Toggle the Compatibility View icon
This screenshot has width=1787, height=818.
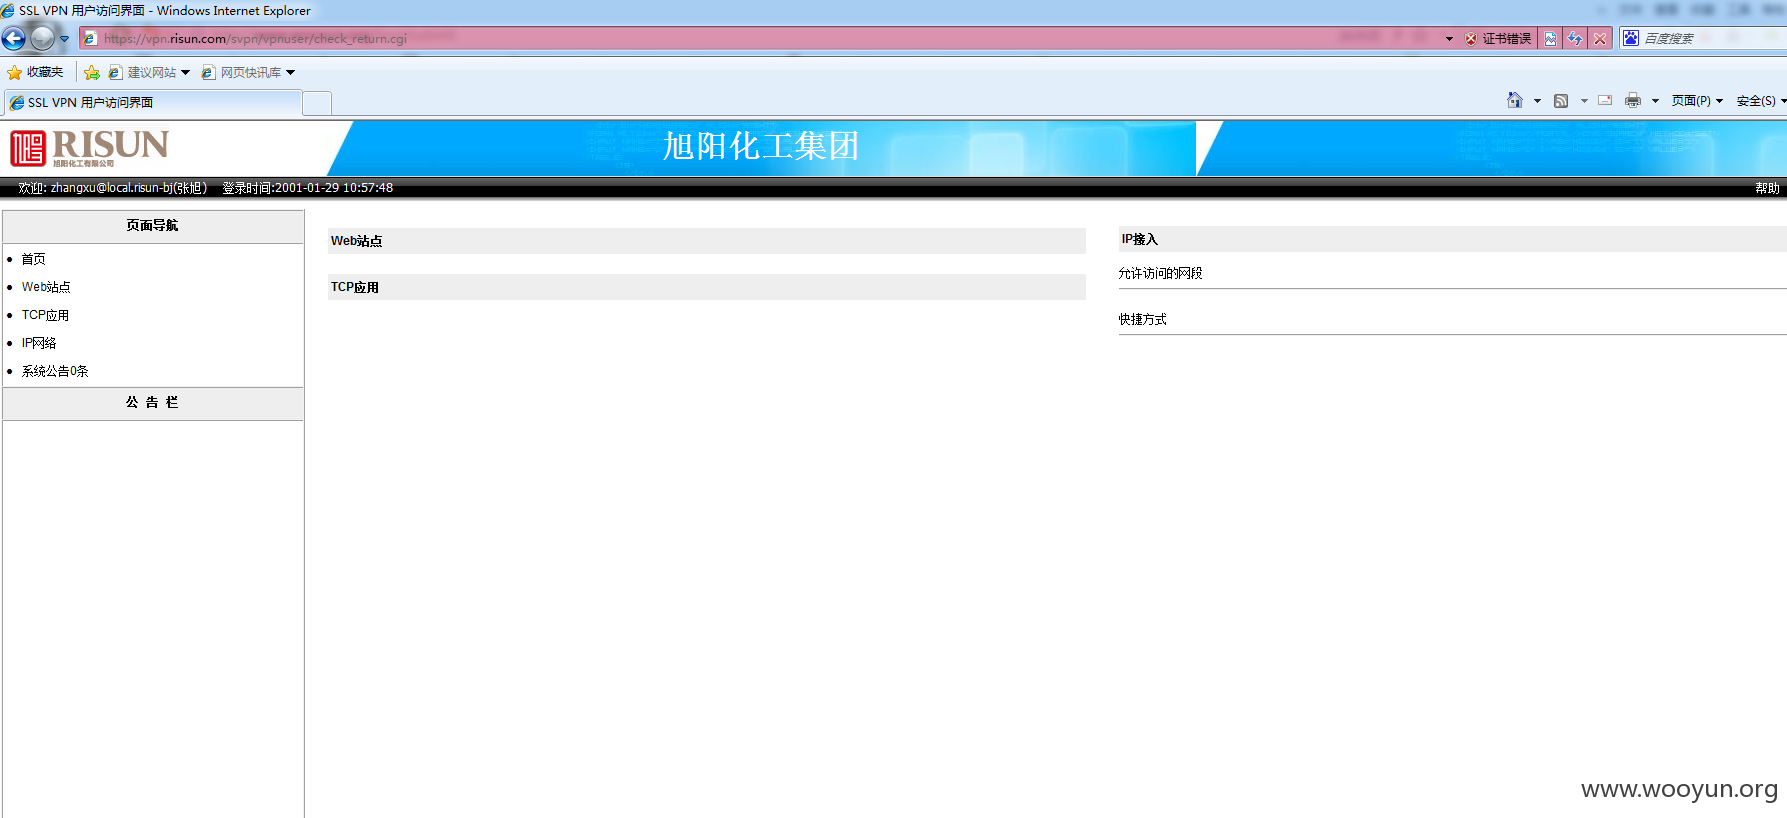coord(1550,39)
